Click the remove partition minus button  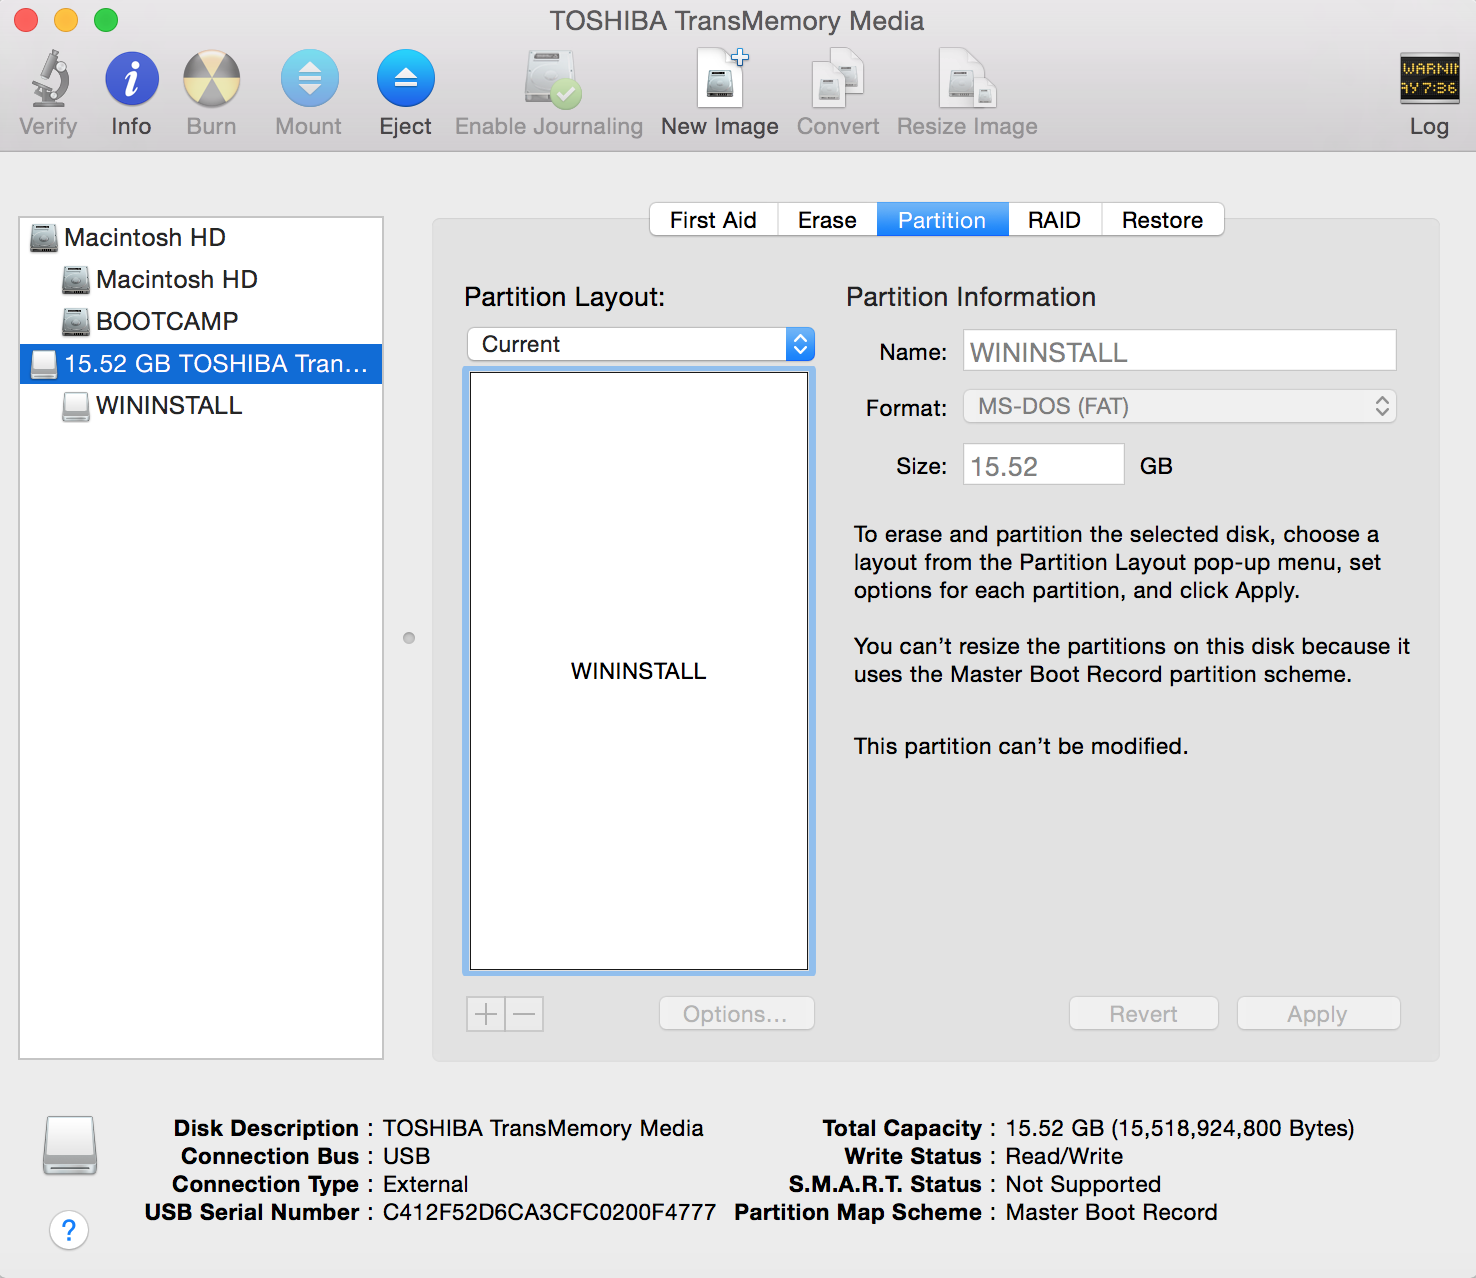pos(525,1014)
